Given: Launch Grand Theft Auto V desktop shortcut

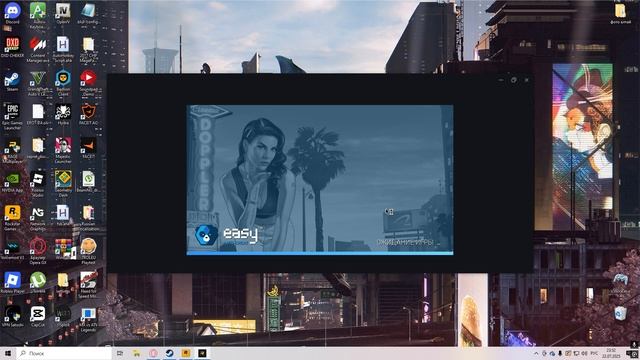Looking at the screenshot, I should [38, 83].
